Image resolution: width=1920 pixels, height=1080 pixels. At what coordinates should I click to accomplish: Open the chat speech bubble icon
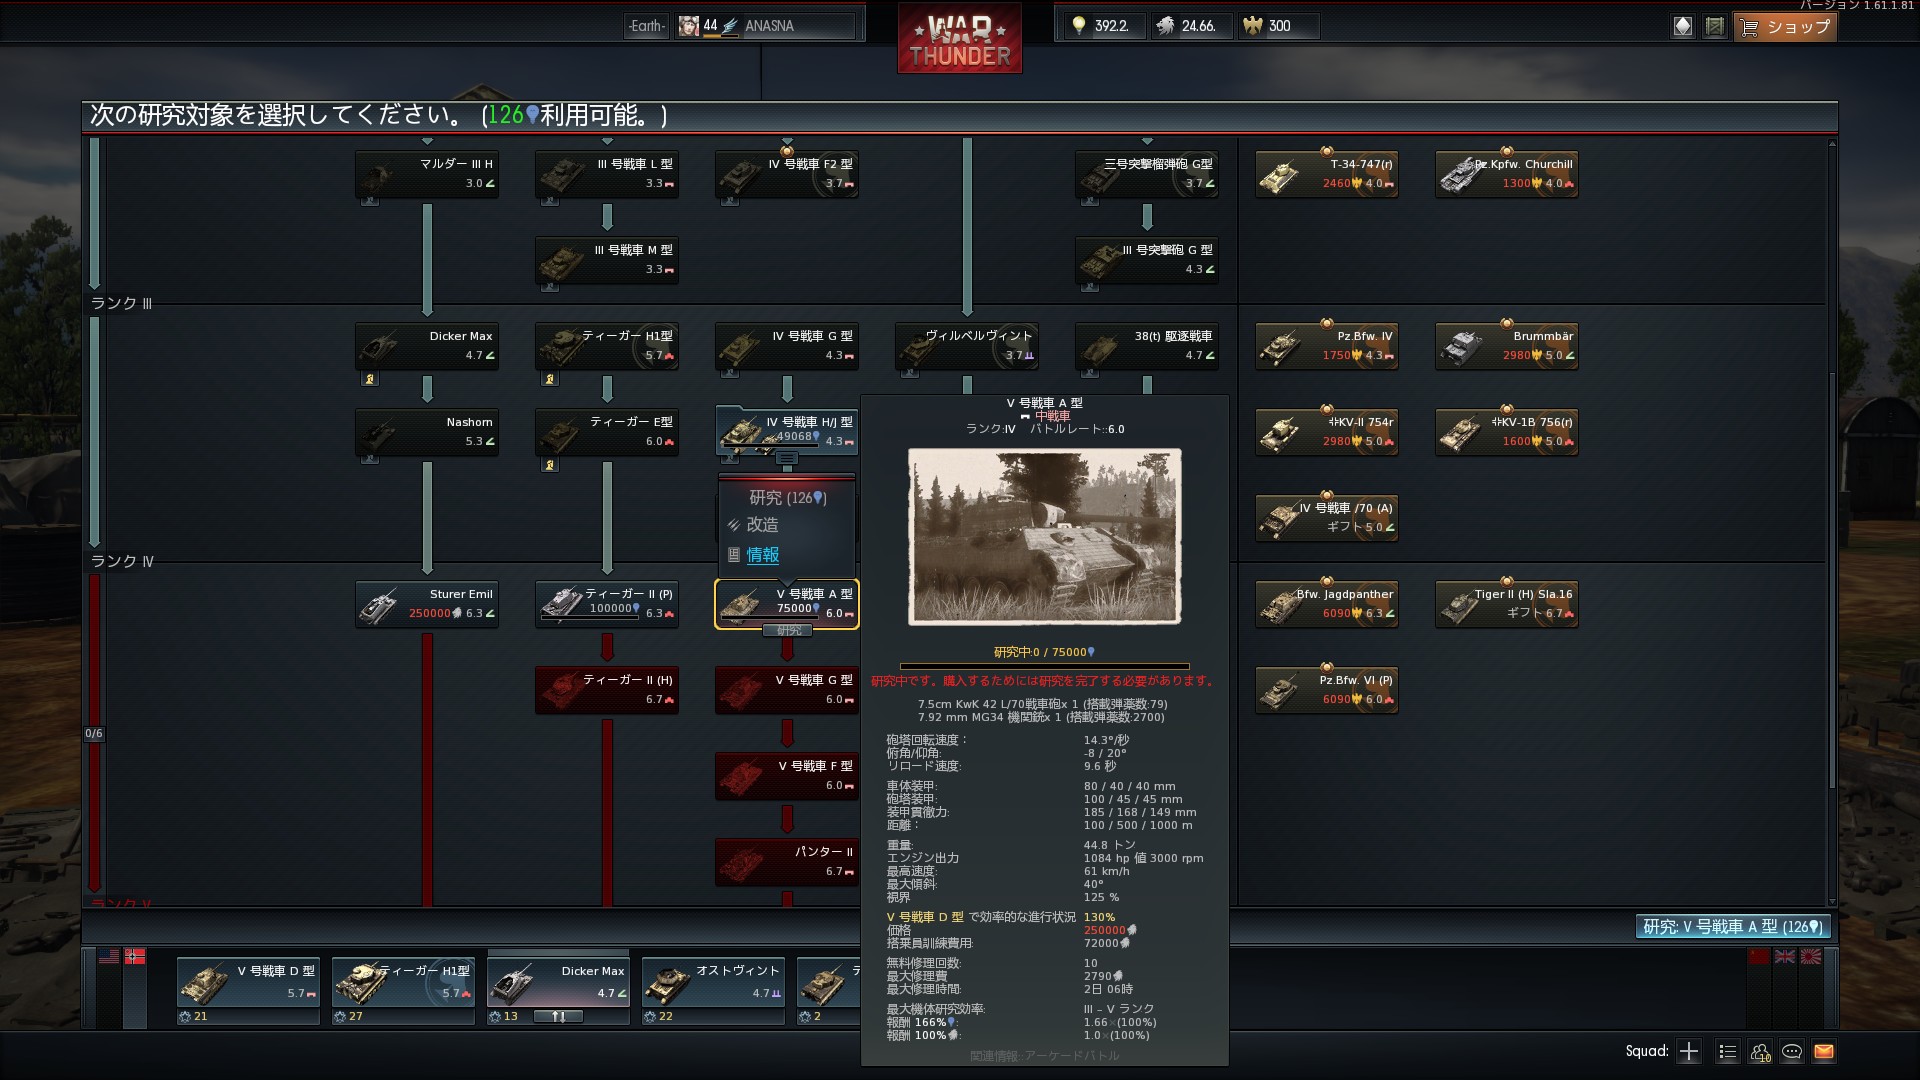click(1792, 1051)
